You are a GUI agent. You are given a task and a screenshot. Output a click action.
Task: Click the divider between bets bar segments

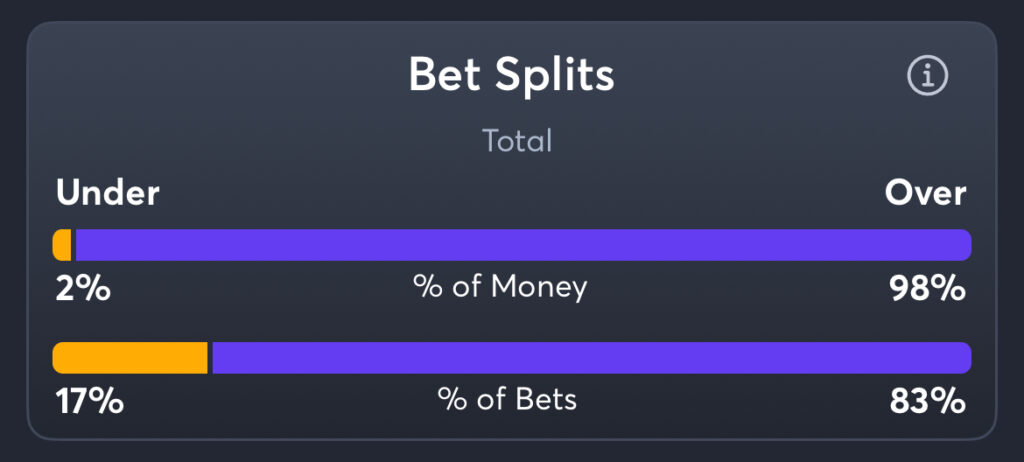click(x=210, y=358)
